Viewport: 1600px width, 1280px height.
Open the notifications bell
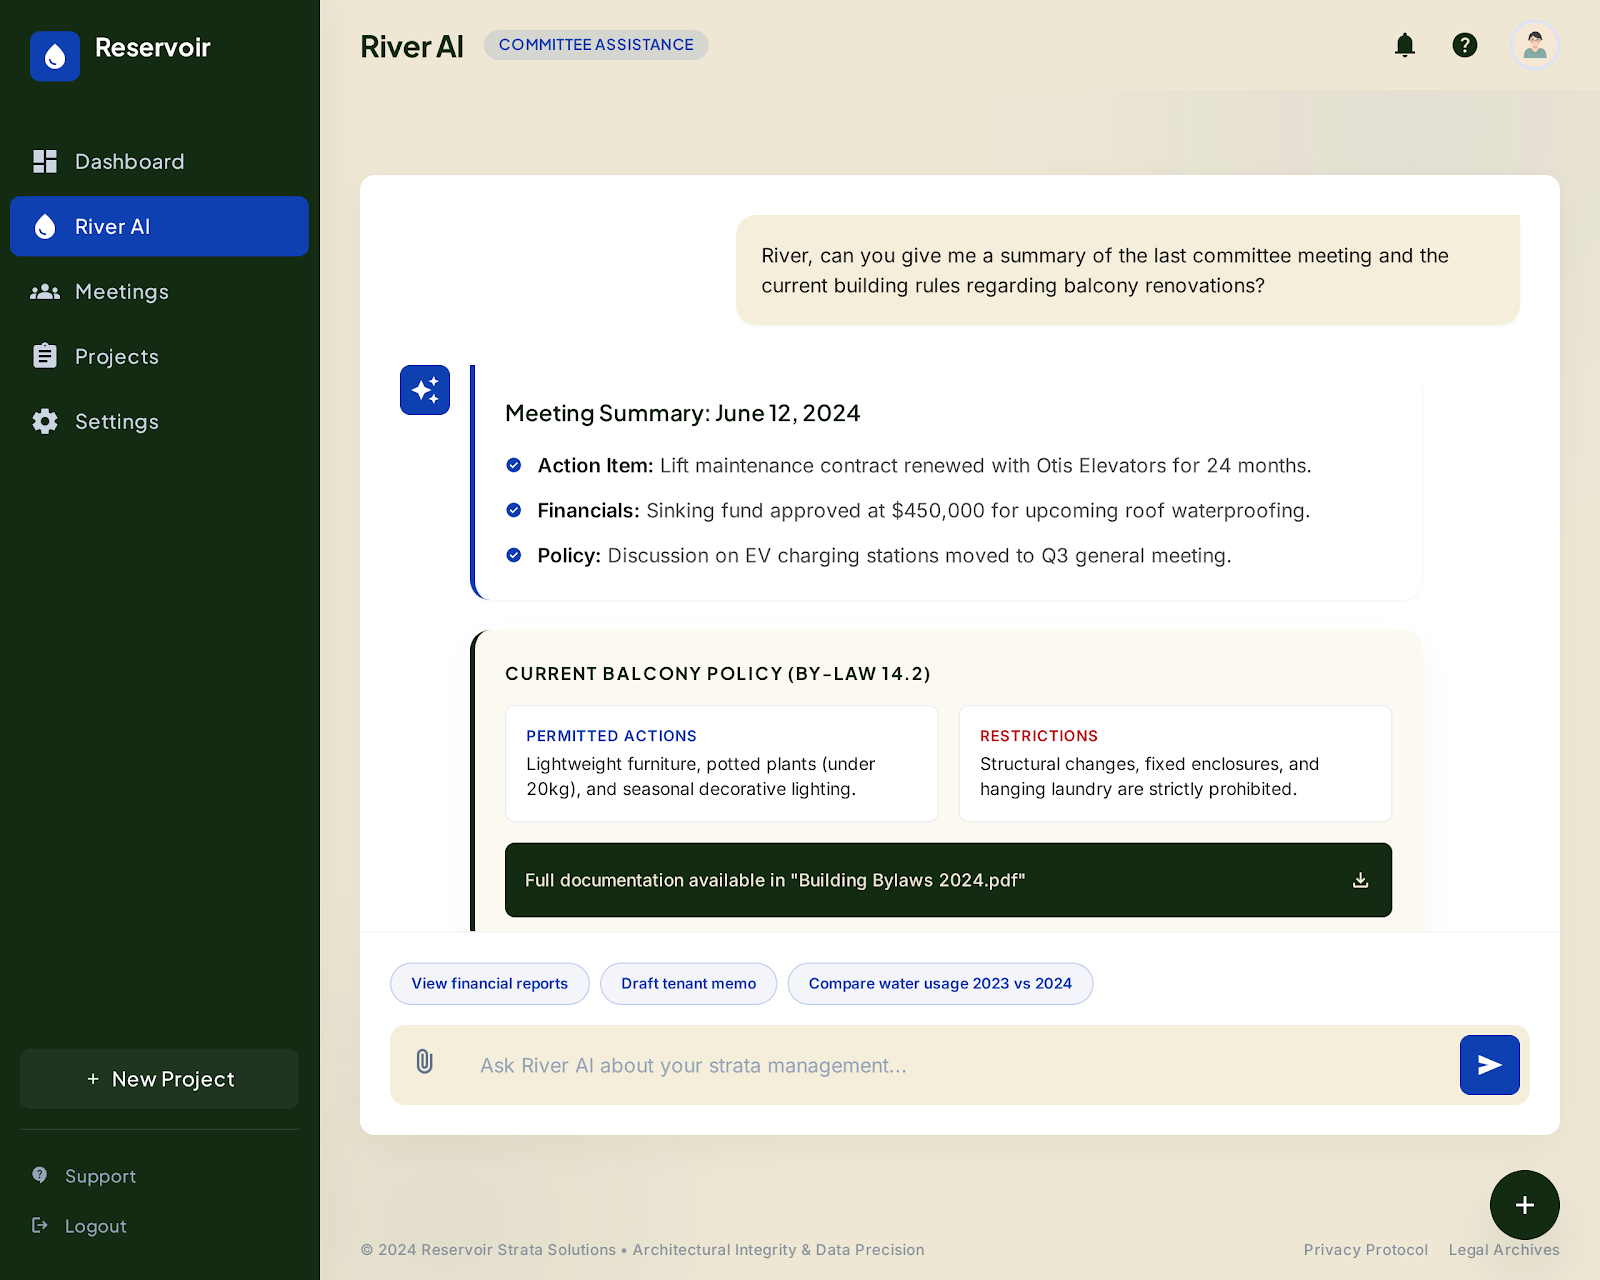click(x=1405, y=45)
